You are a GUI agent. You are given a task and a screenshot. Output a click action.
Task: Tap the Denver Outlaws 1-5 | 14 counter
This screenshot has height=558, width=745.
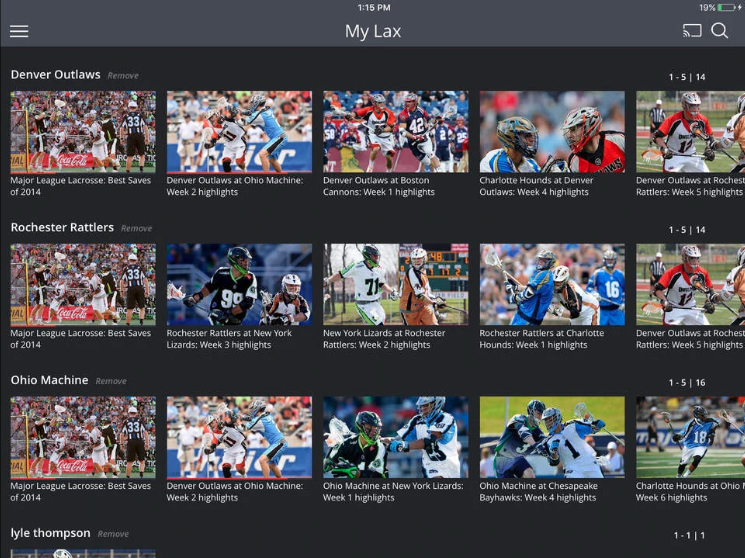(x=687, y=77)
